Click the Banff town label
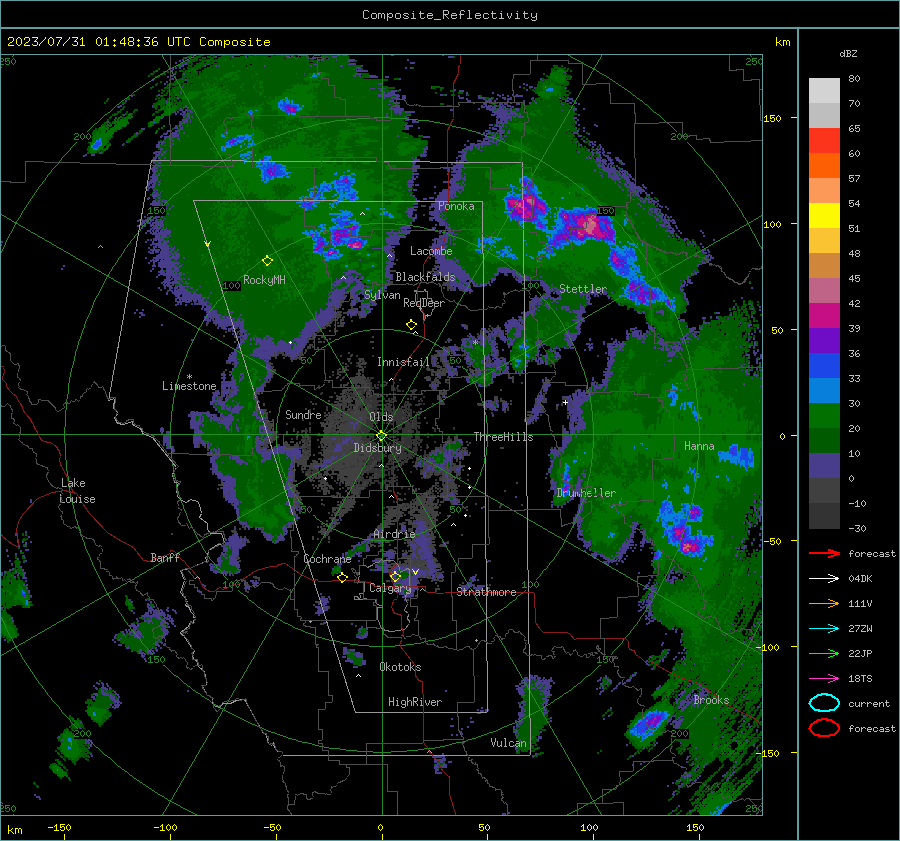This screenshot has width=900, height=841. click(165, 557)
